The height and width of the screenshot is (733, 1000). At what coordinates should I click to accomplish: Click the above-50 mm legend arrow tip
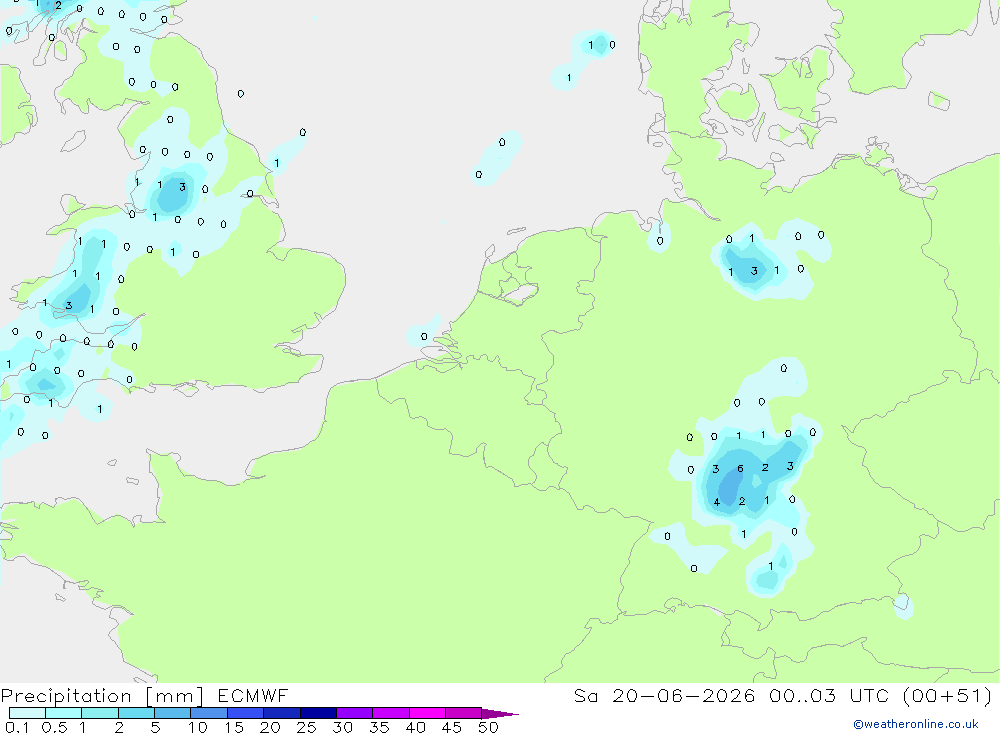[500, 714]
